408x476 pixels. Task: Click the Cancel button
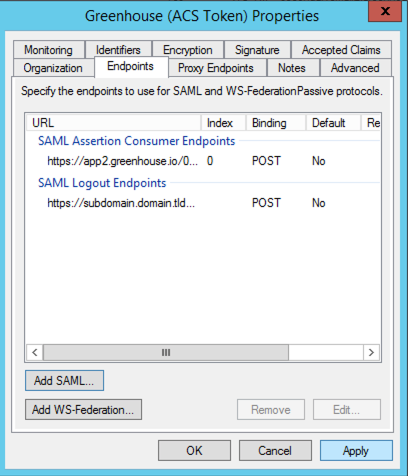click(275, 451)
